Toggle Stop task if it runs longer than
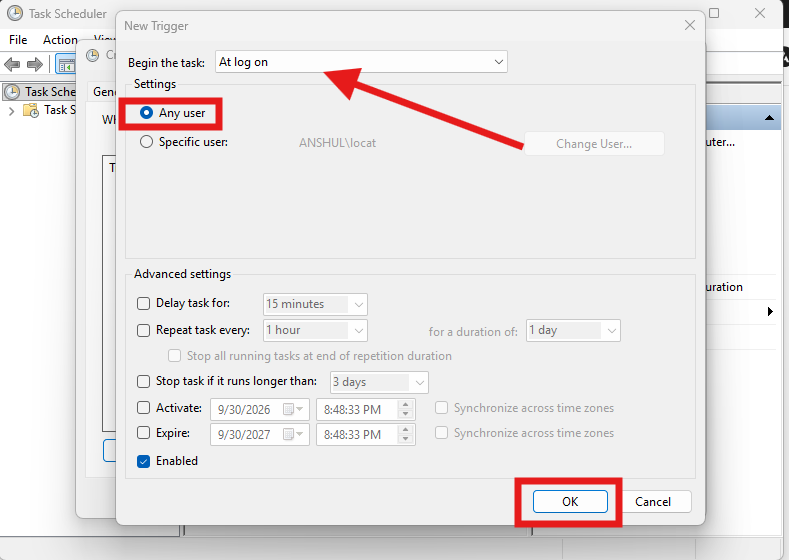The width and height of the screenshot is (789, 560). (143, 381)
